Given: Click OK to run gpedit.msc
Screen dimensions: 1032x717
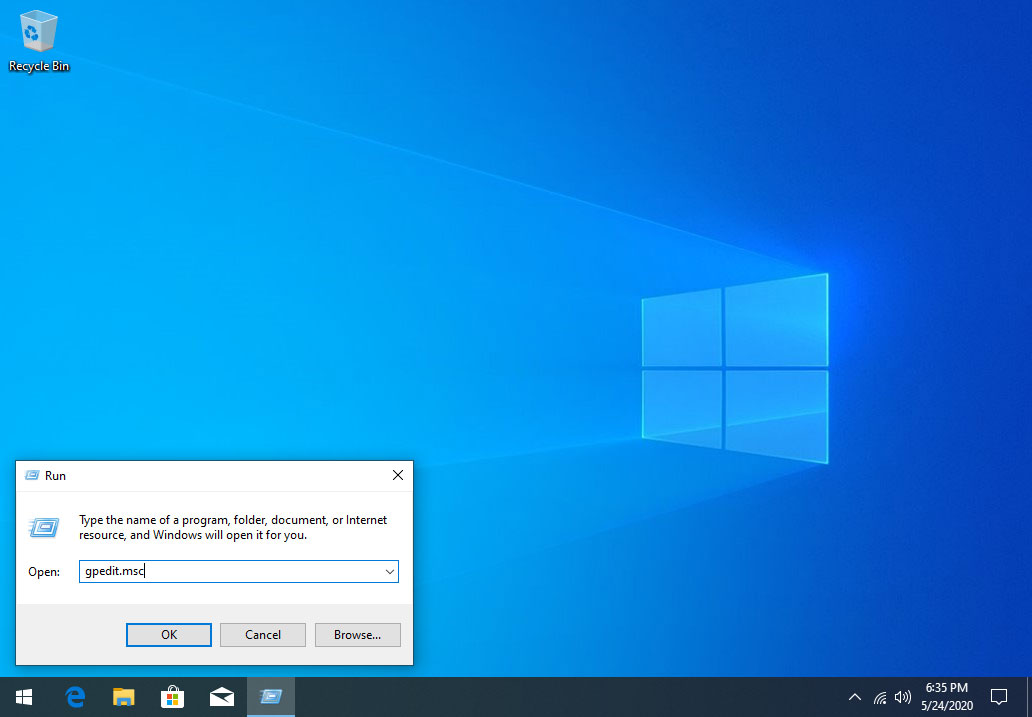Looking at the screenshot, I should pyautogui.click(x=168, y=634).
